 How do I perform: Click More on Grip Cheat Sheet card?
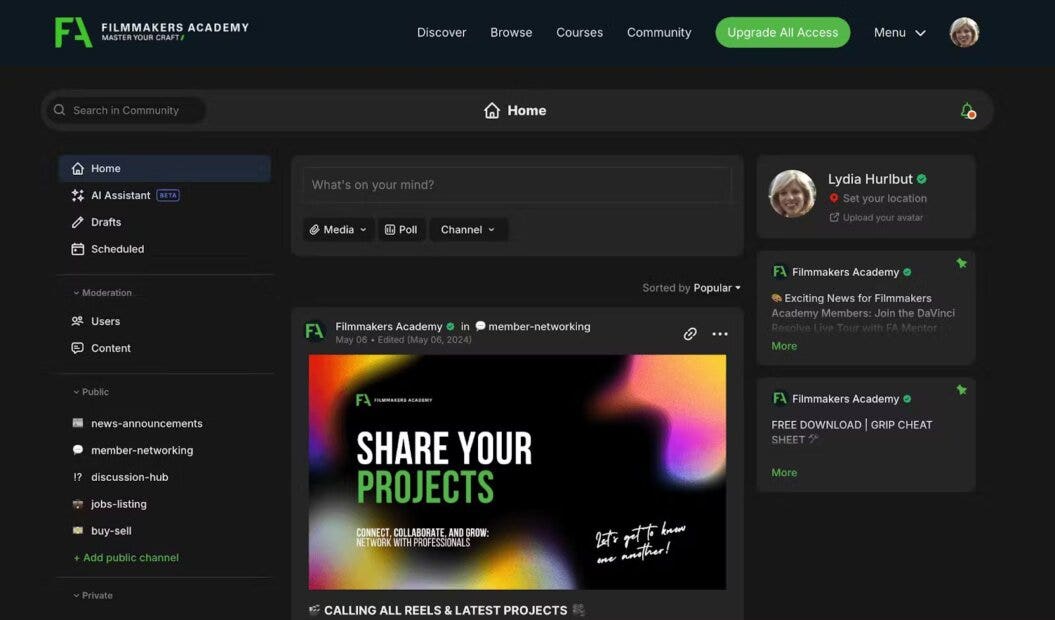pos(784,473)
